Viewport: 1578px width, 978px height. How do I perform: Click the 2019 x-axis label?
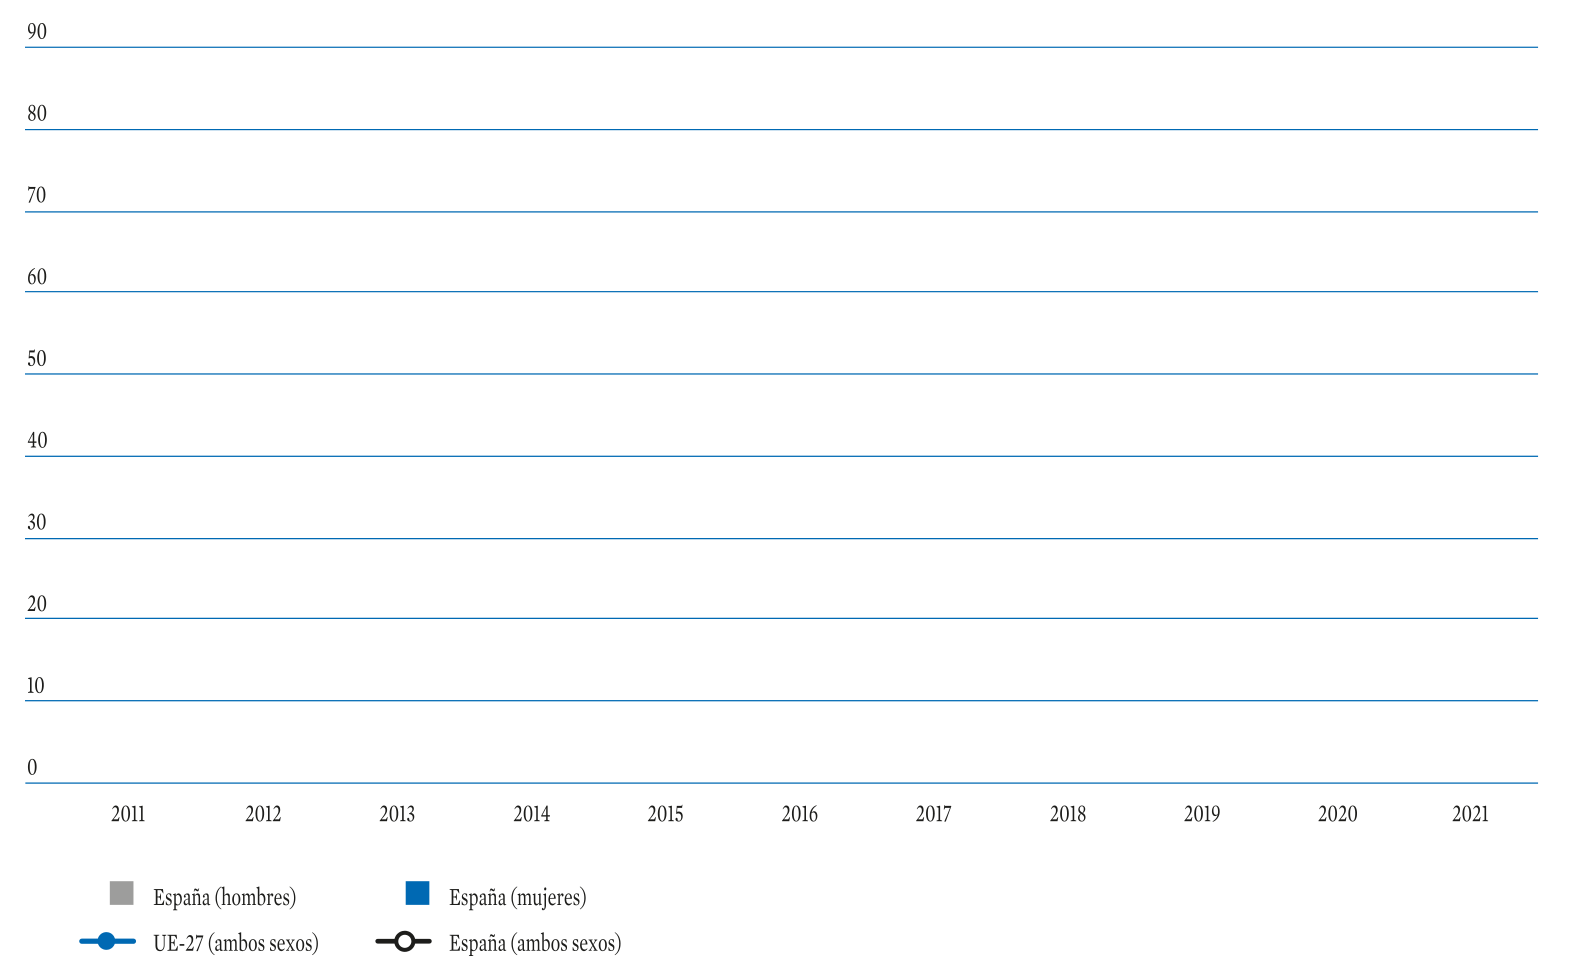click(1202, 814)
